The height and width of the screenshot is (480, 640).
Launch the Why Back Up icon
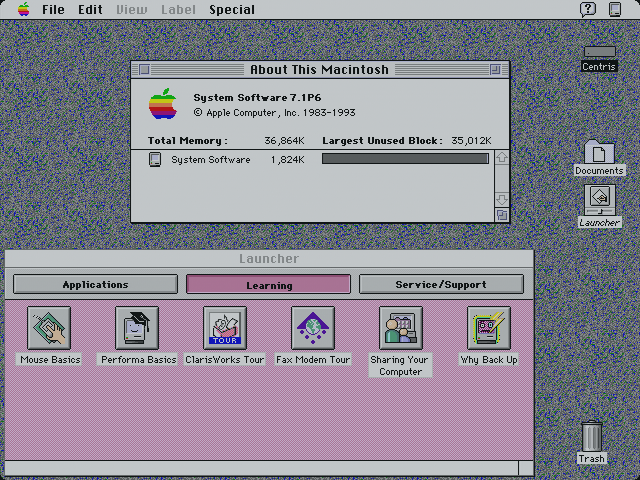tap(489, 328)
